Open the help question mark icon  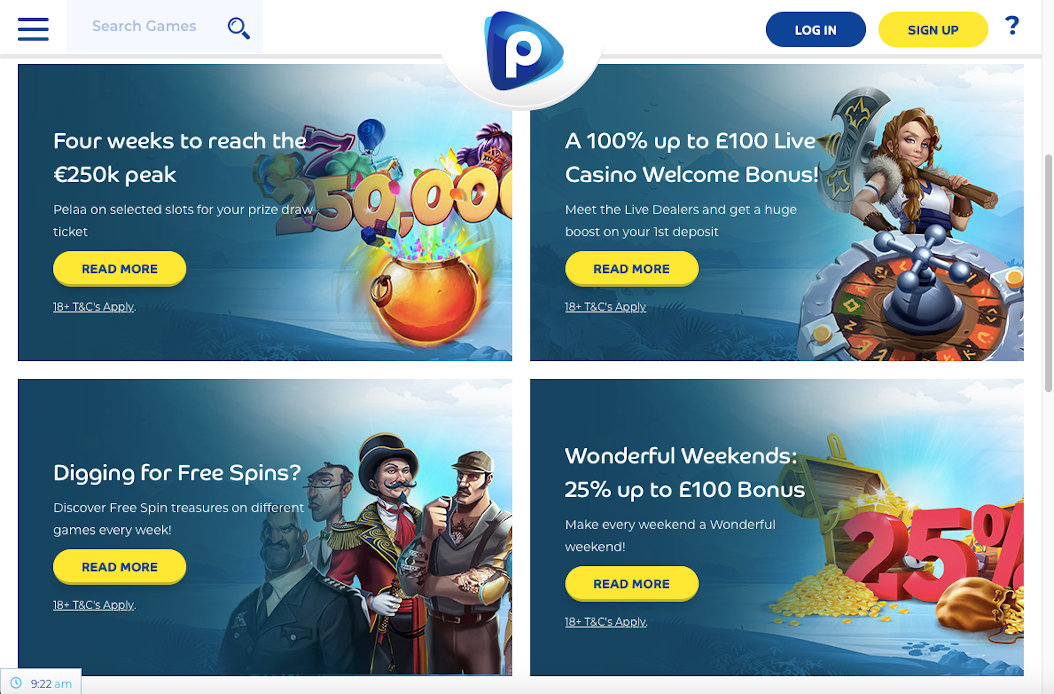1012,26
